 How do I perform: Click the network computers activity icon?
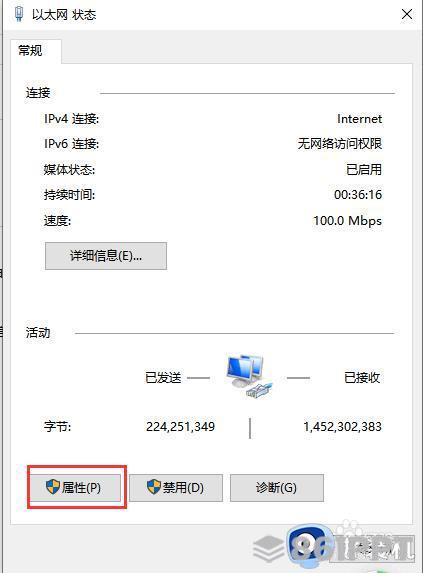tap(249, 376)
